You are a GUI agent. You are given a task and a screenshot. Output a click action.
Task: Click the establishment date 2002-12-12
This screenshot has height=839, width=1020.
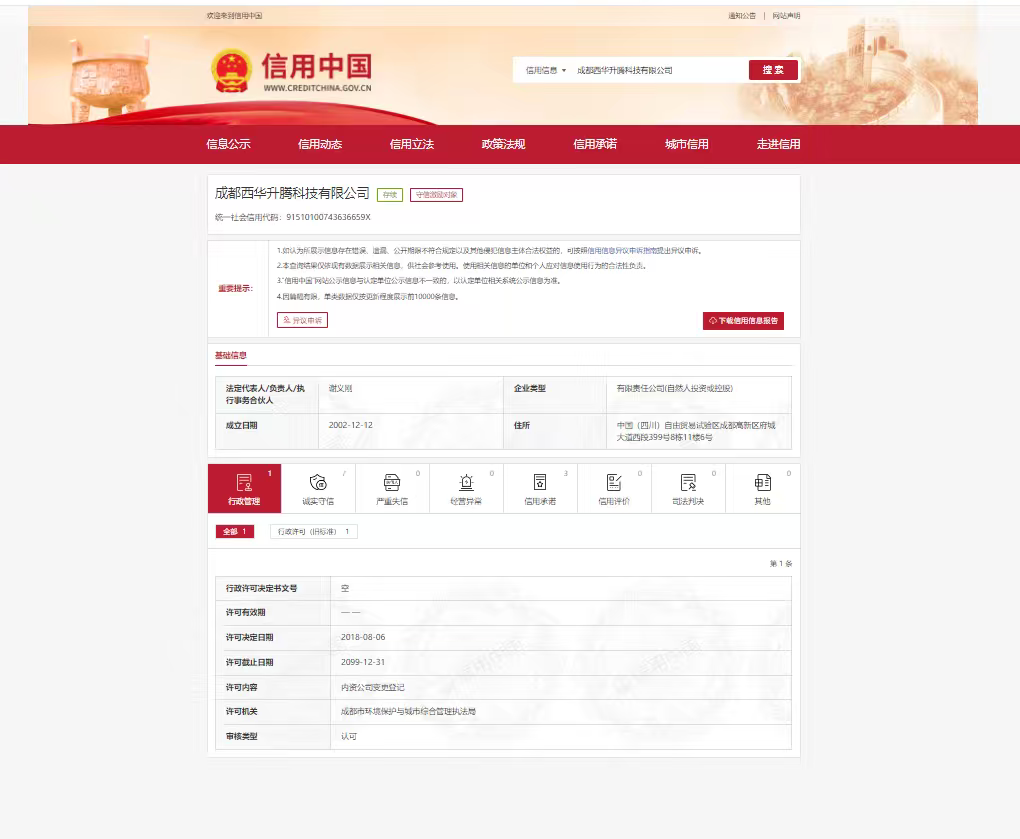point(351,425)
